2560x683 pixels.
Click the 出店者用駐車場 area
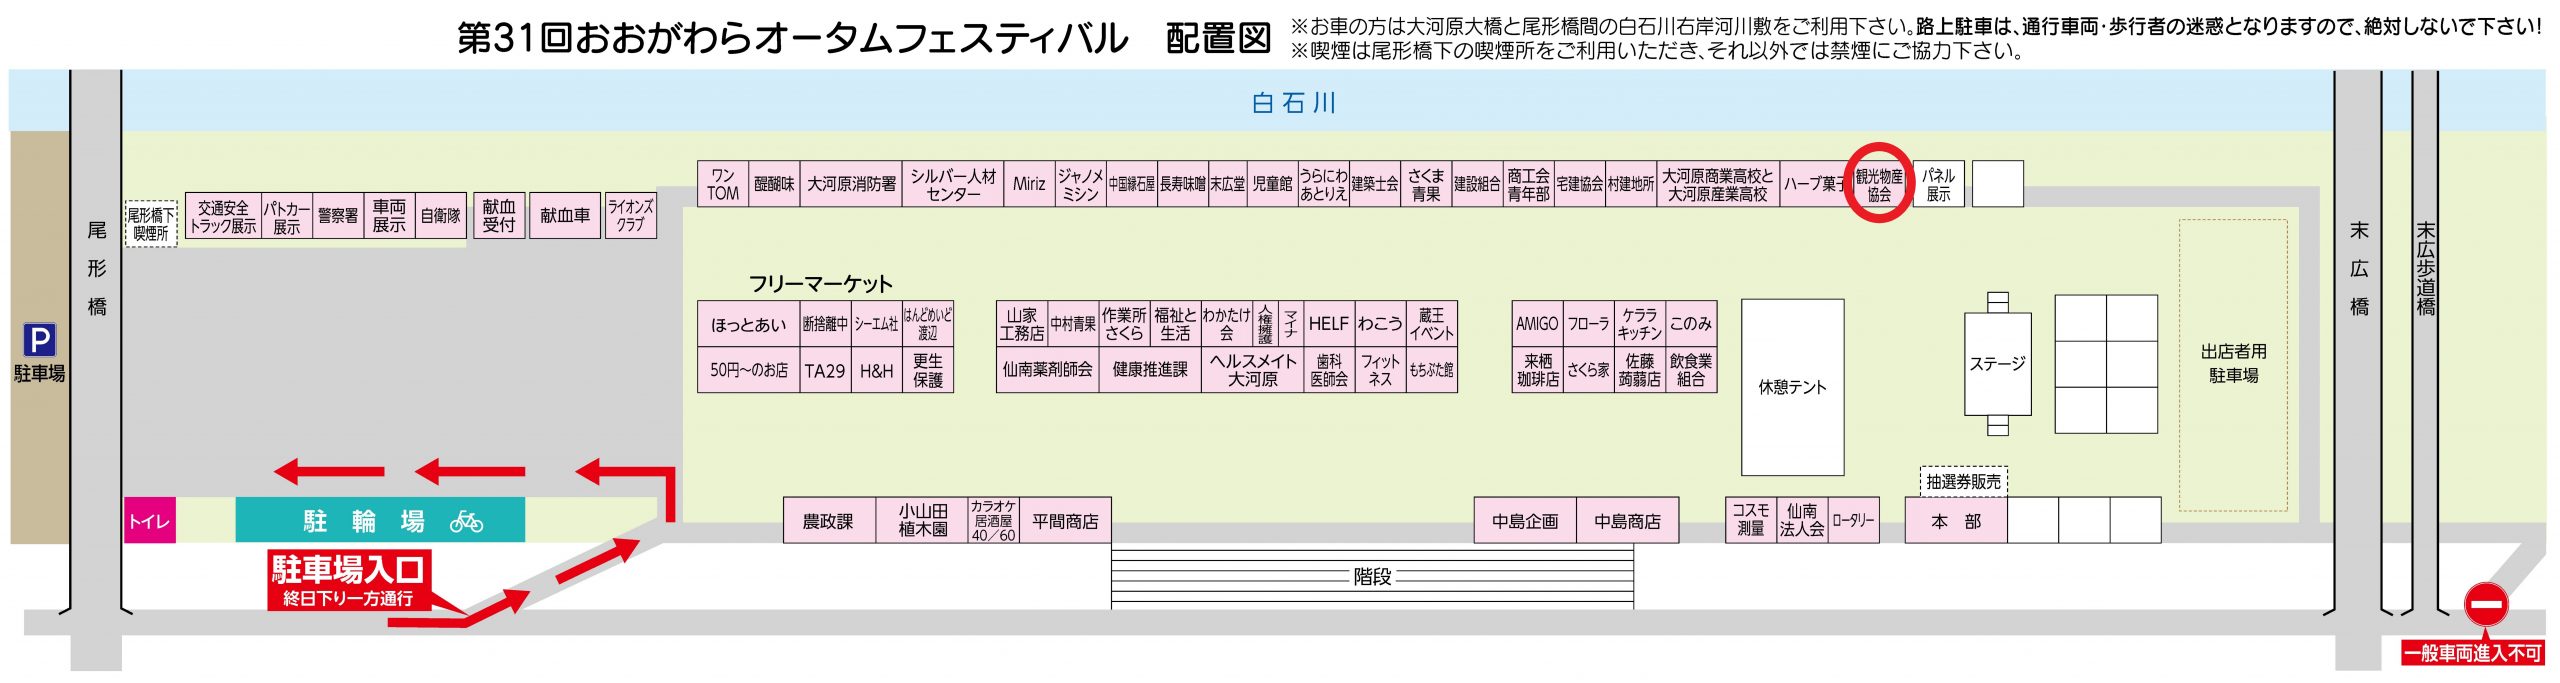2233,365
